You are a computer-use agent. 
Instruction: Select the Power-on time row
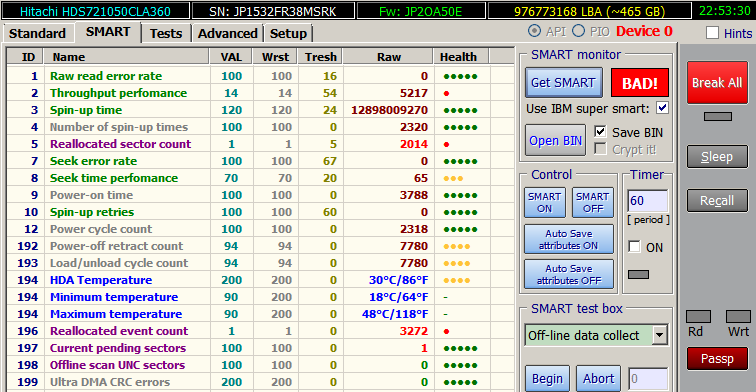(x=260, y=195)
